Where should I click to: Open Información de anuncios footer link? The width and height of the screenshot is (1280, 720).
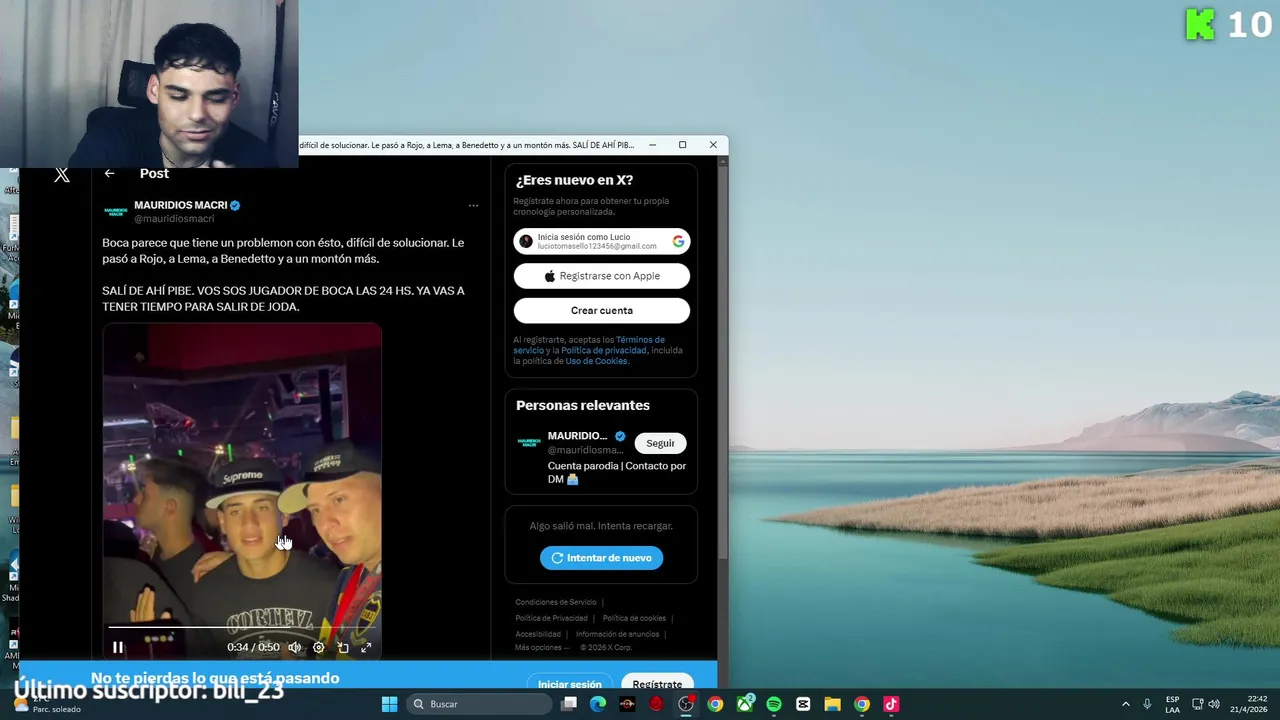pos(617,634)
